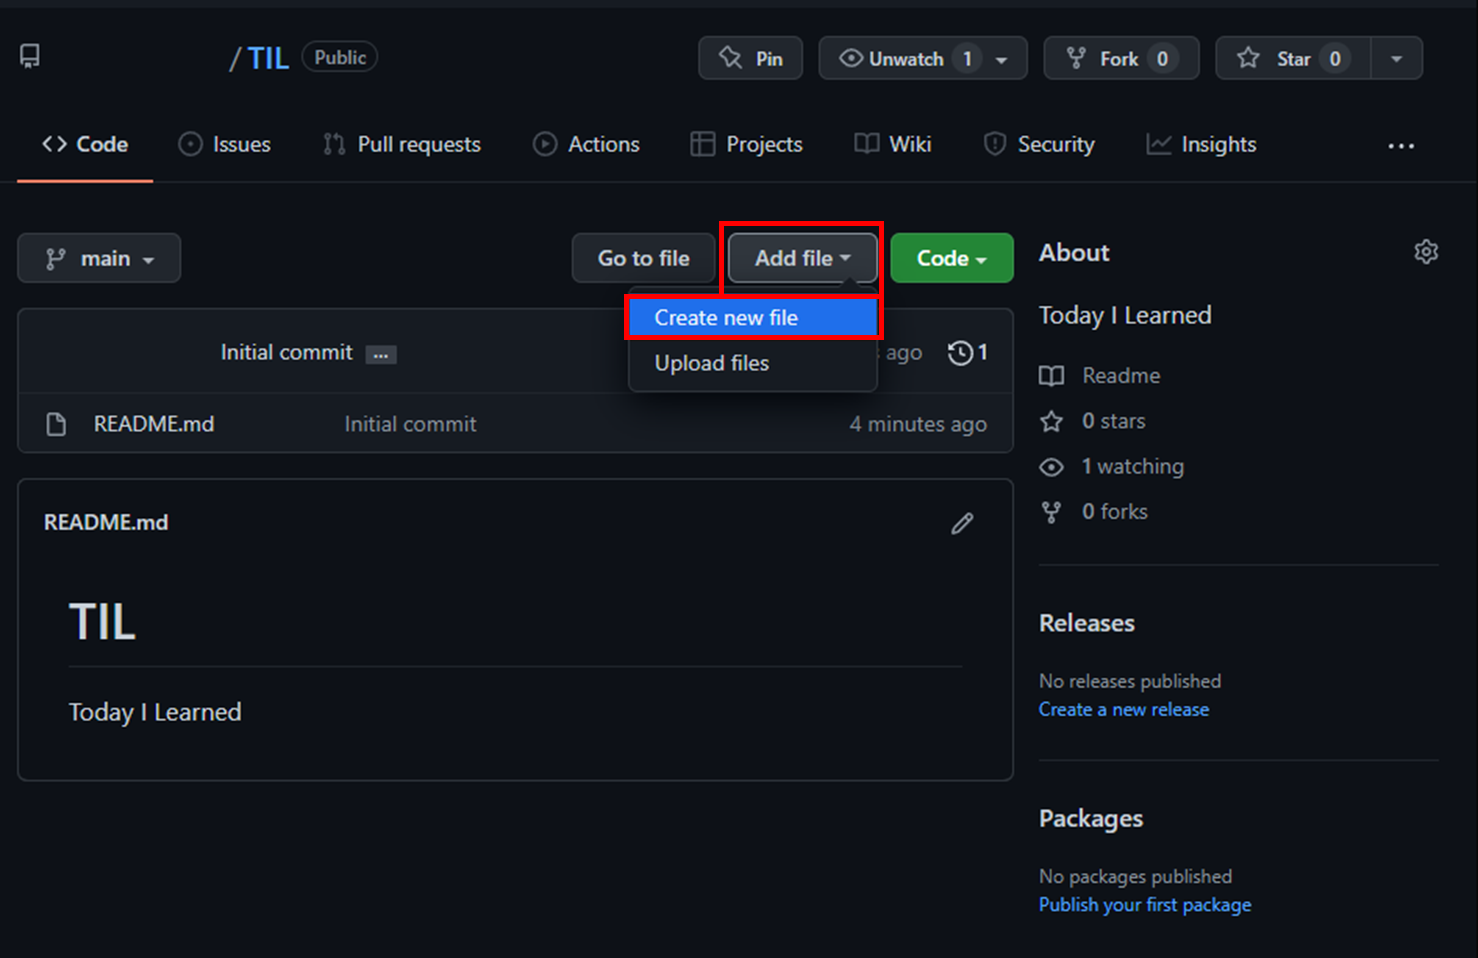Pin the TIL repository

(750, 58)
